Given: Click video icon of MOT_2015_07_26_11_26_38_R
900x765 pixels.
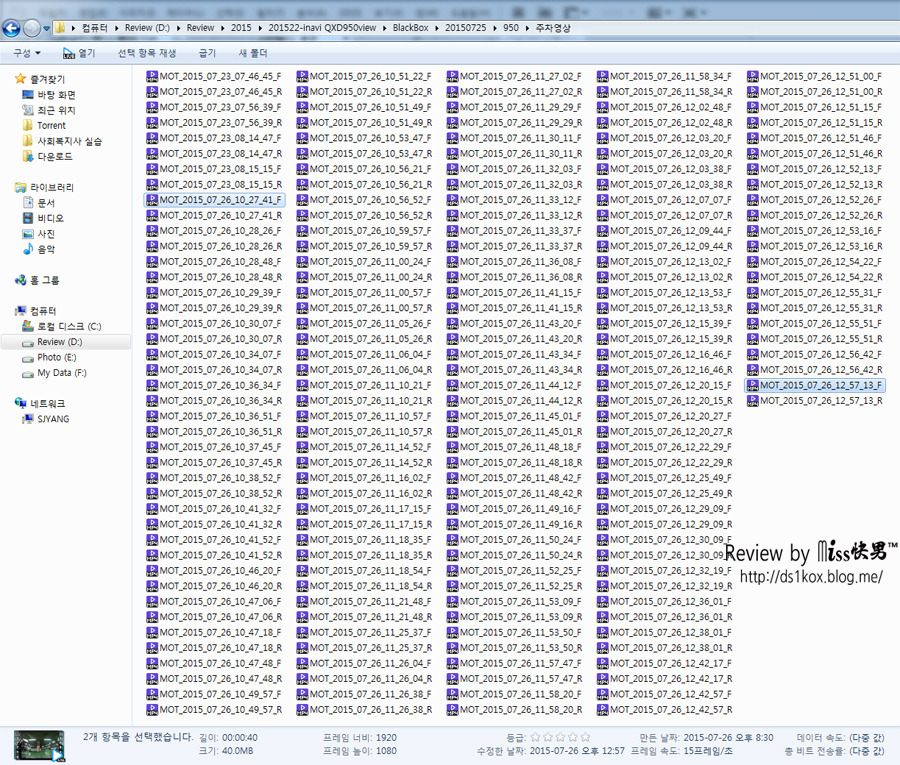Looking at the screenshot, I should [x=302, y=709].
